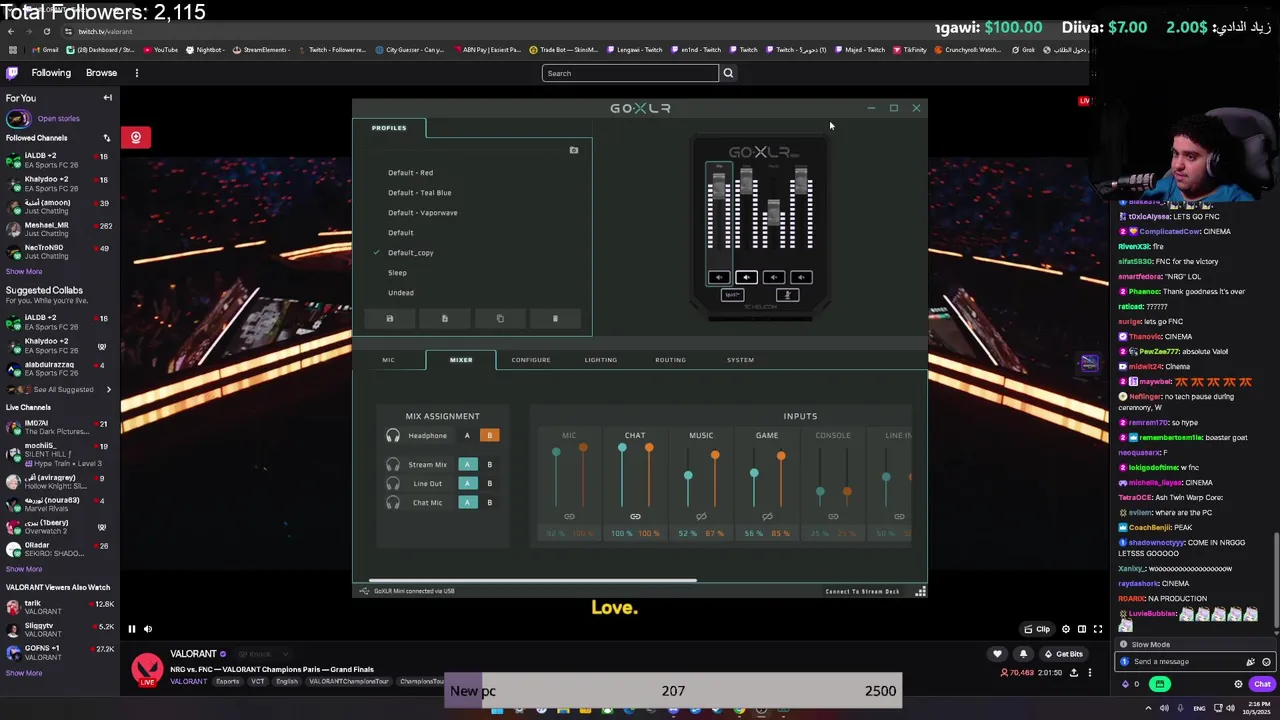Click the camera icon in the Profiles panel
The image size is (1280, 720).
(574, 150)
